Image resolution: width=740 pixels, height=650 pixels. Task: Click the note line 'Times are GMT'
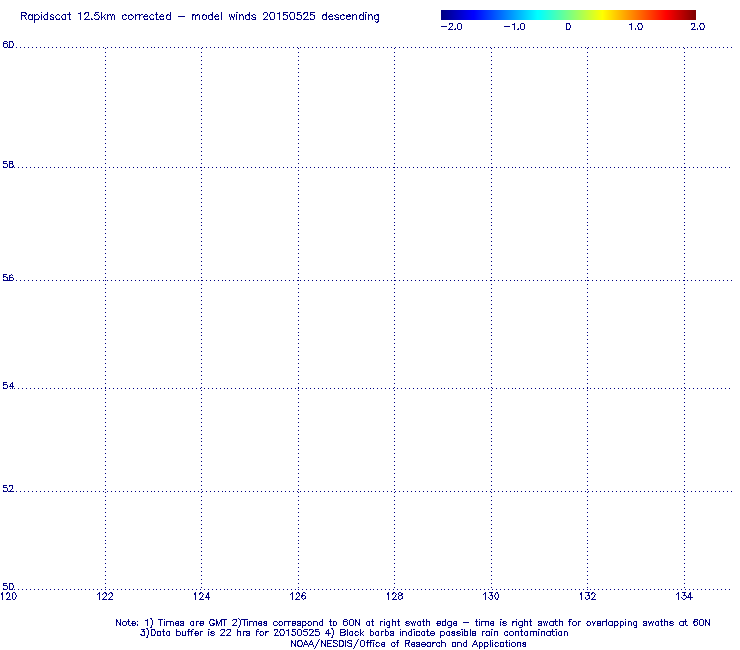[x=193, y=623]
